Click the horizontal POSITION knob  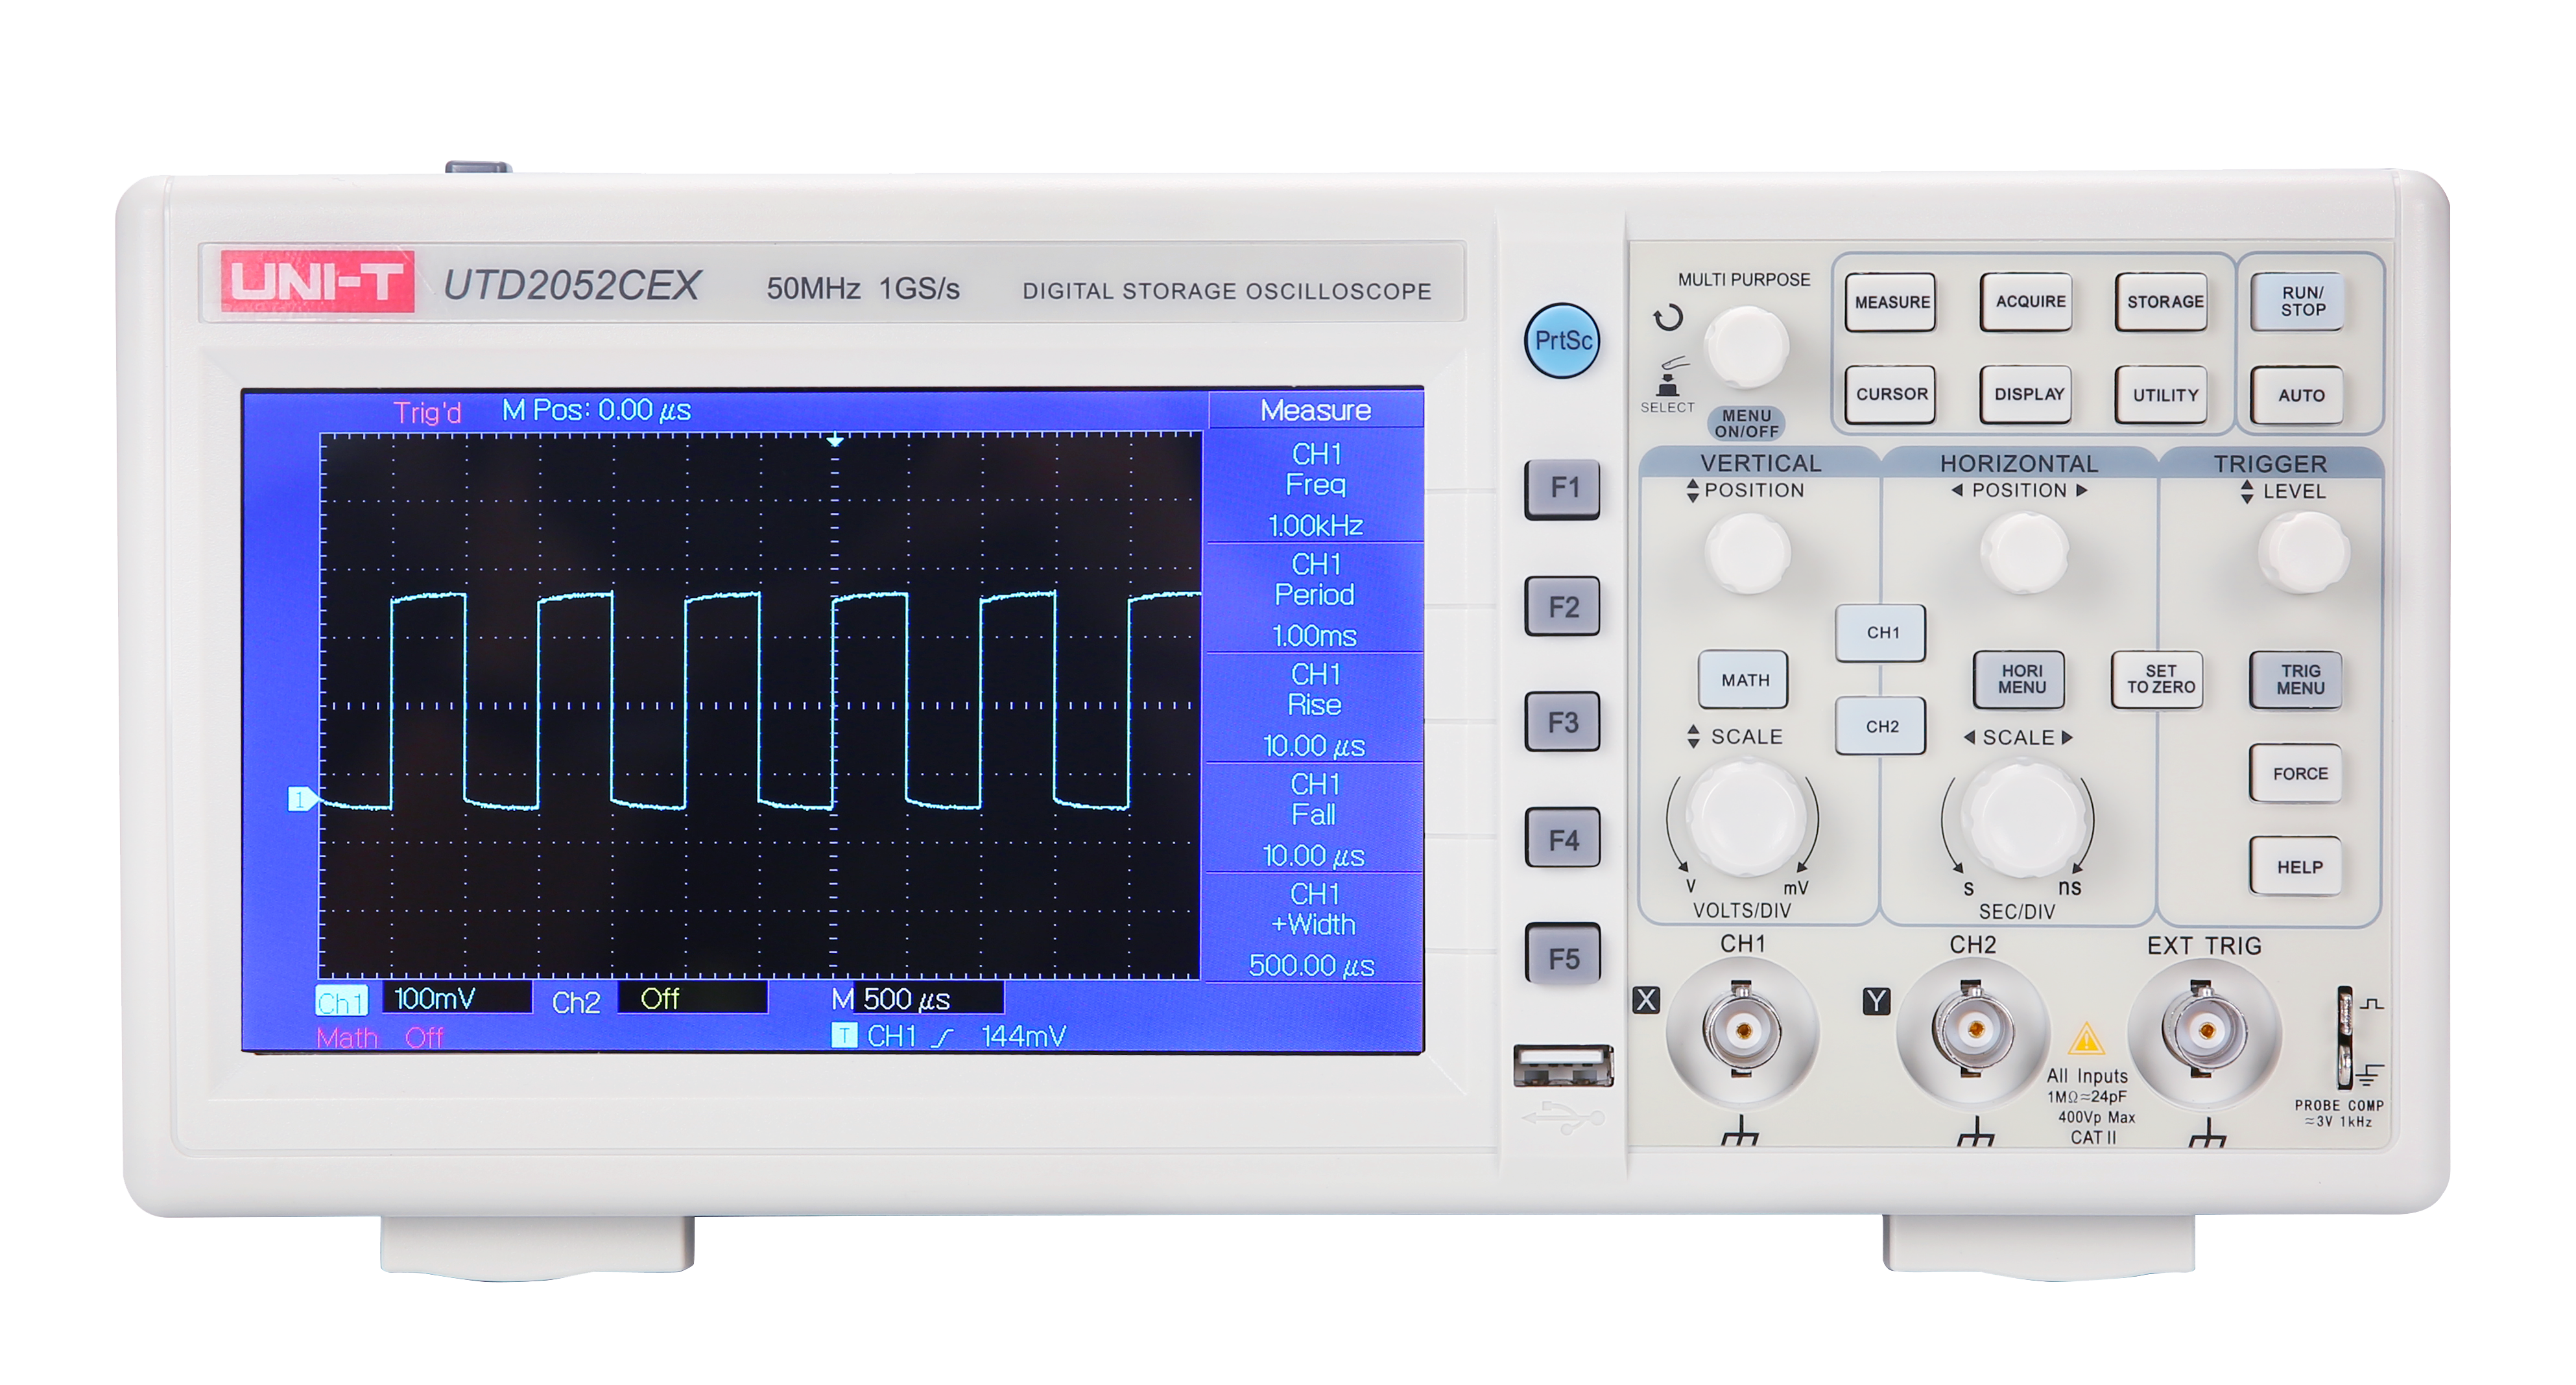point(2025,553)
